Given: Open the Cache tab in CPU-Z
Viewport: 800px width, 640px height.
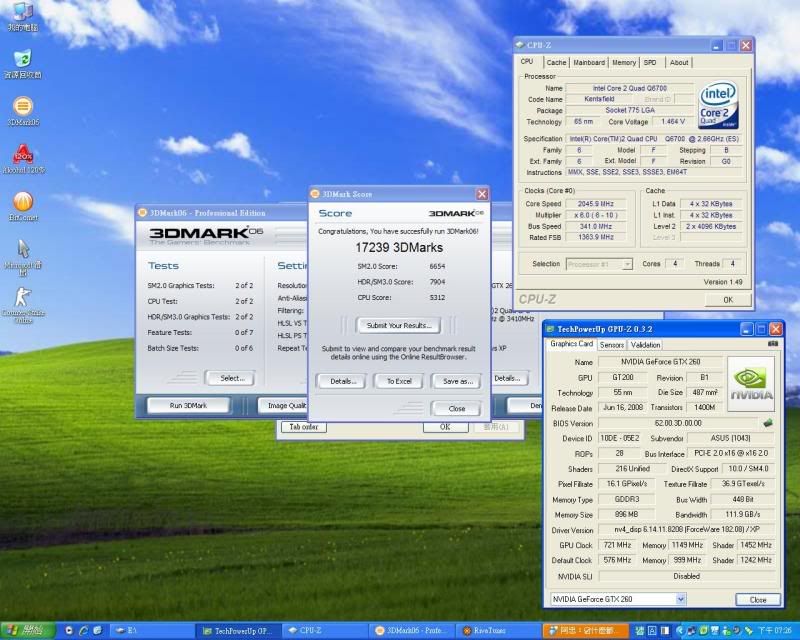Looking at the screenshot, I should point(556,62).
